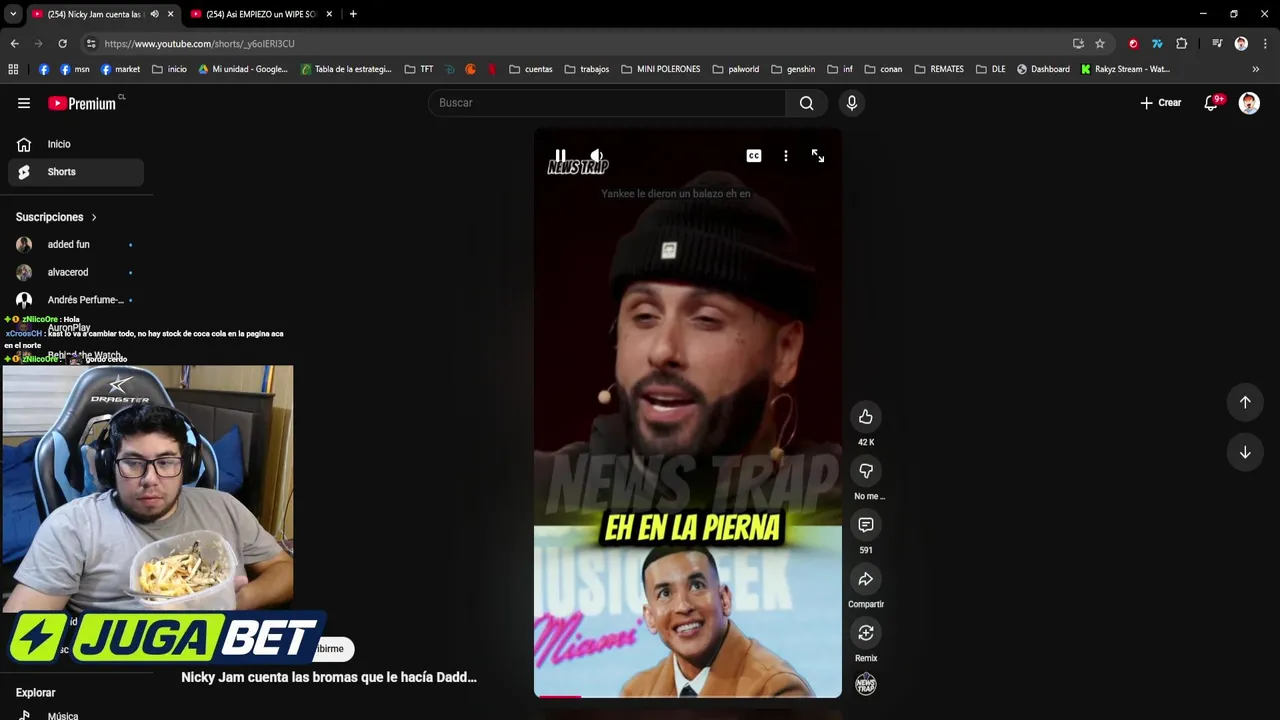Close the Asi EMPIEZO un WIPE tab
The width and height of the screenshot is (1280, 720).
tap(329, 14)
